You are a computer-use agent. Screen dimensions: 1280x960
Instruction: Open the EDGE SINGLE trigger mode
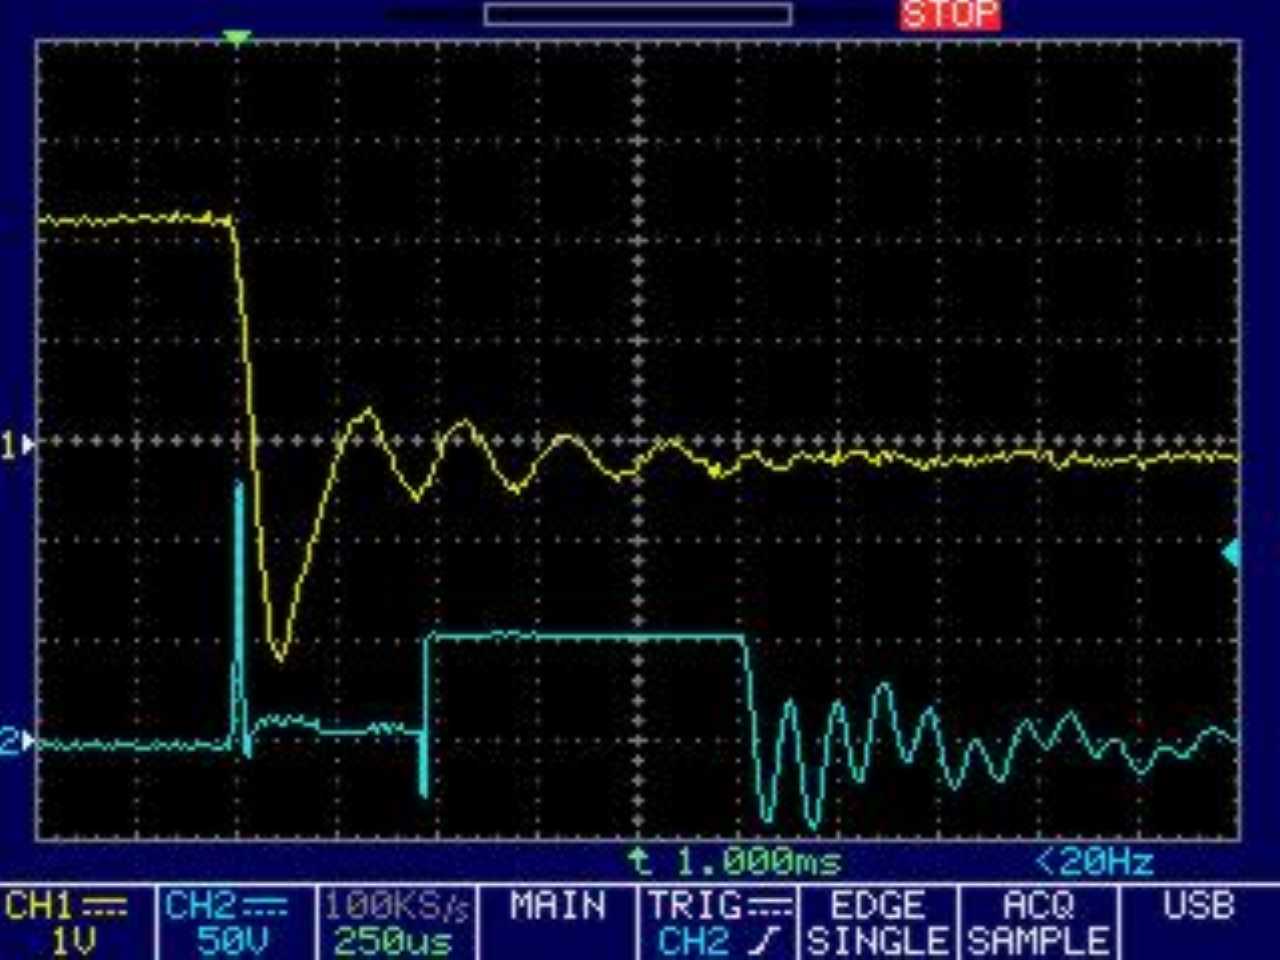(x=877, y=923)
